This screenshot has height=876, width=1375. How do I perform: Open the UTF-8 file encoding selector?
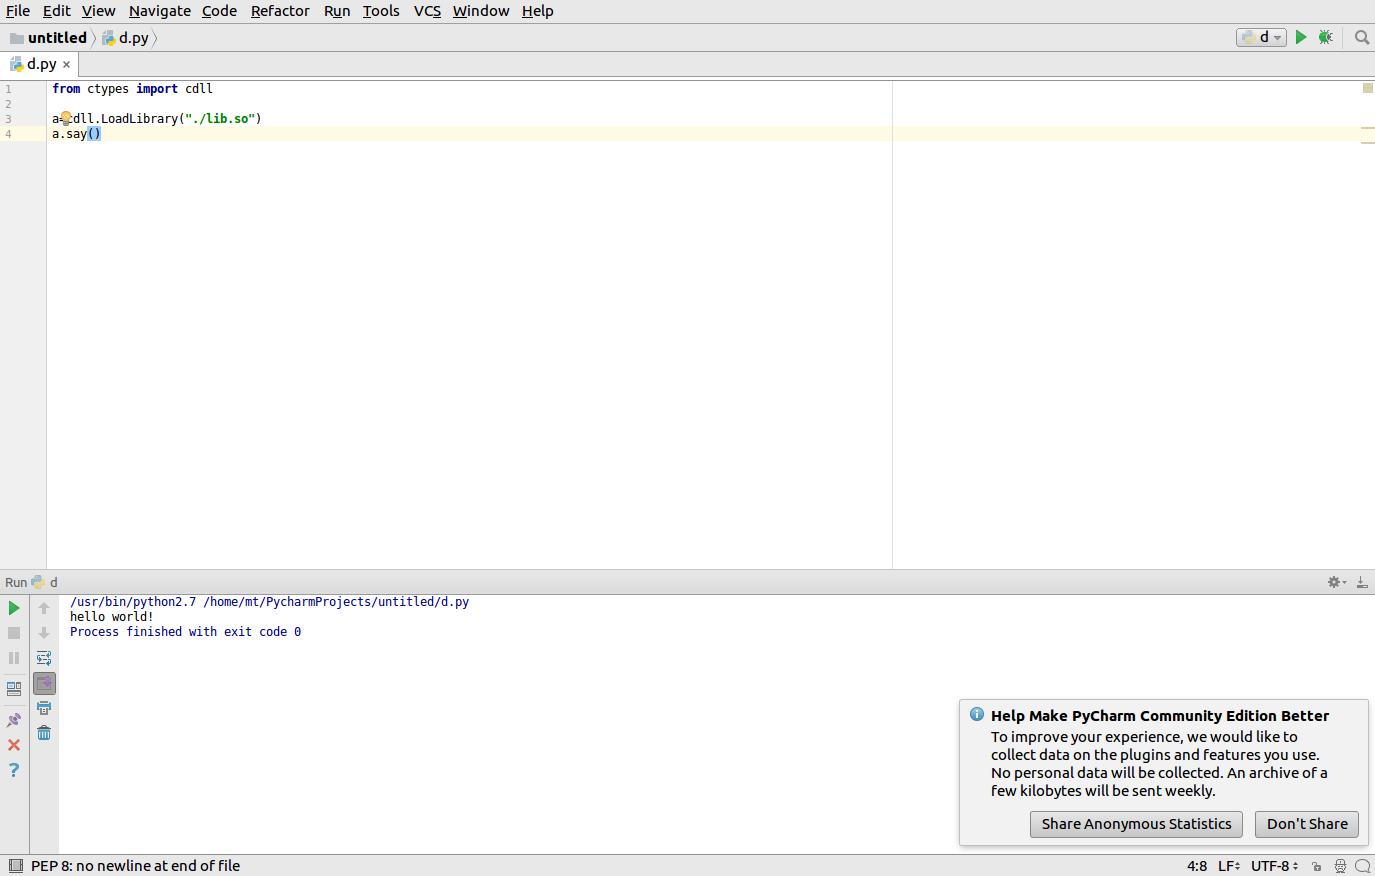pyautogui.click(x=1274, y=866)
